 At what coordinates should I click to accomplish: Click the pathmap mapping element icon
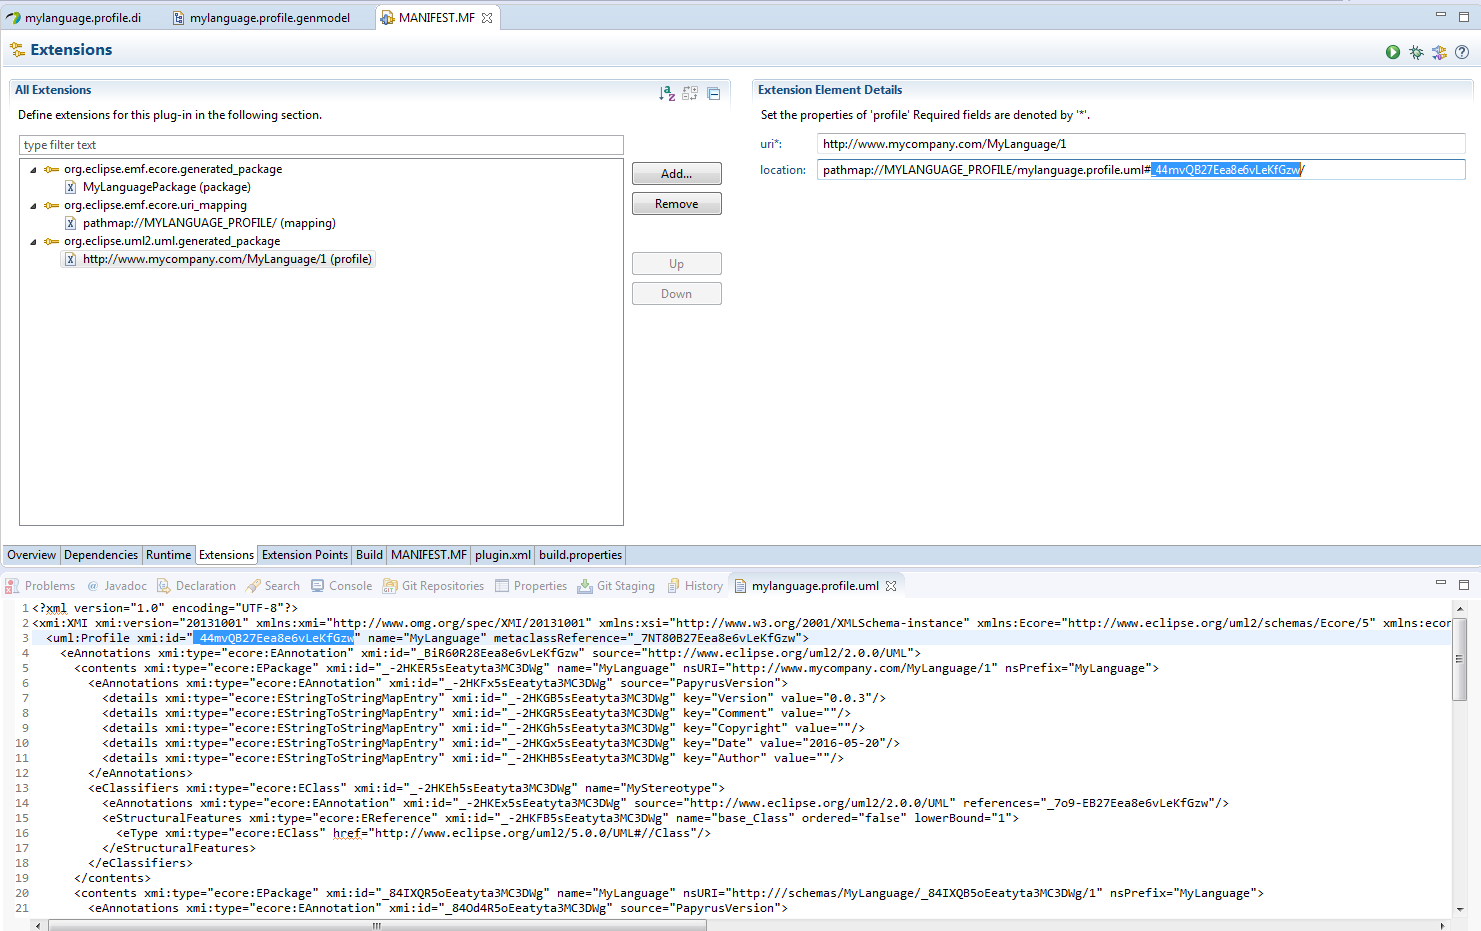click(70, 223)
